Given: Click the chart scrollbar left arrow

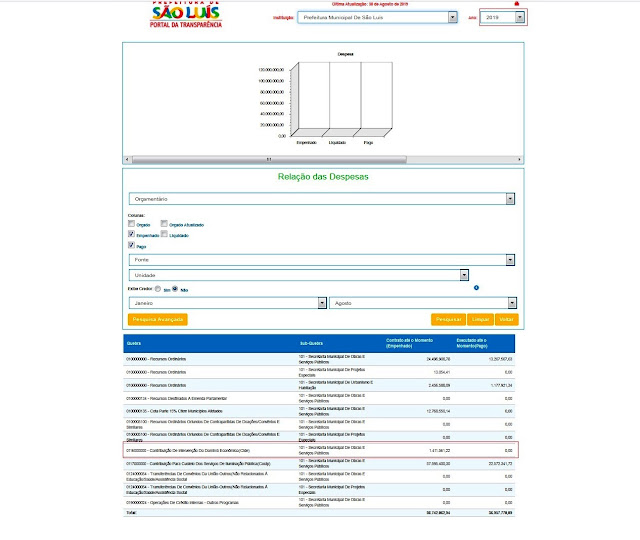Looking at the screenshot, I should [x=127, y=160].
